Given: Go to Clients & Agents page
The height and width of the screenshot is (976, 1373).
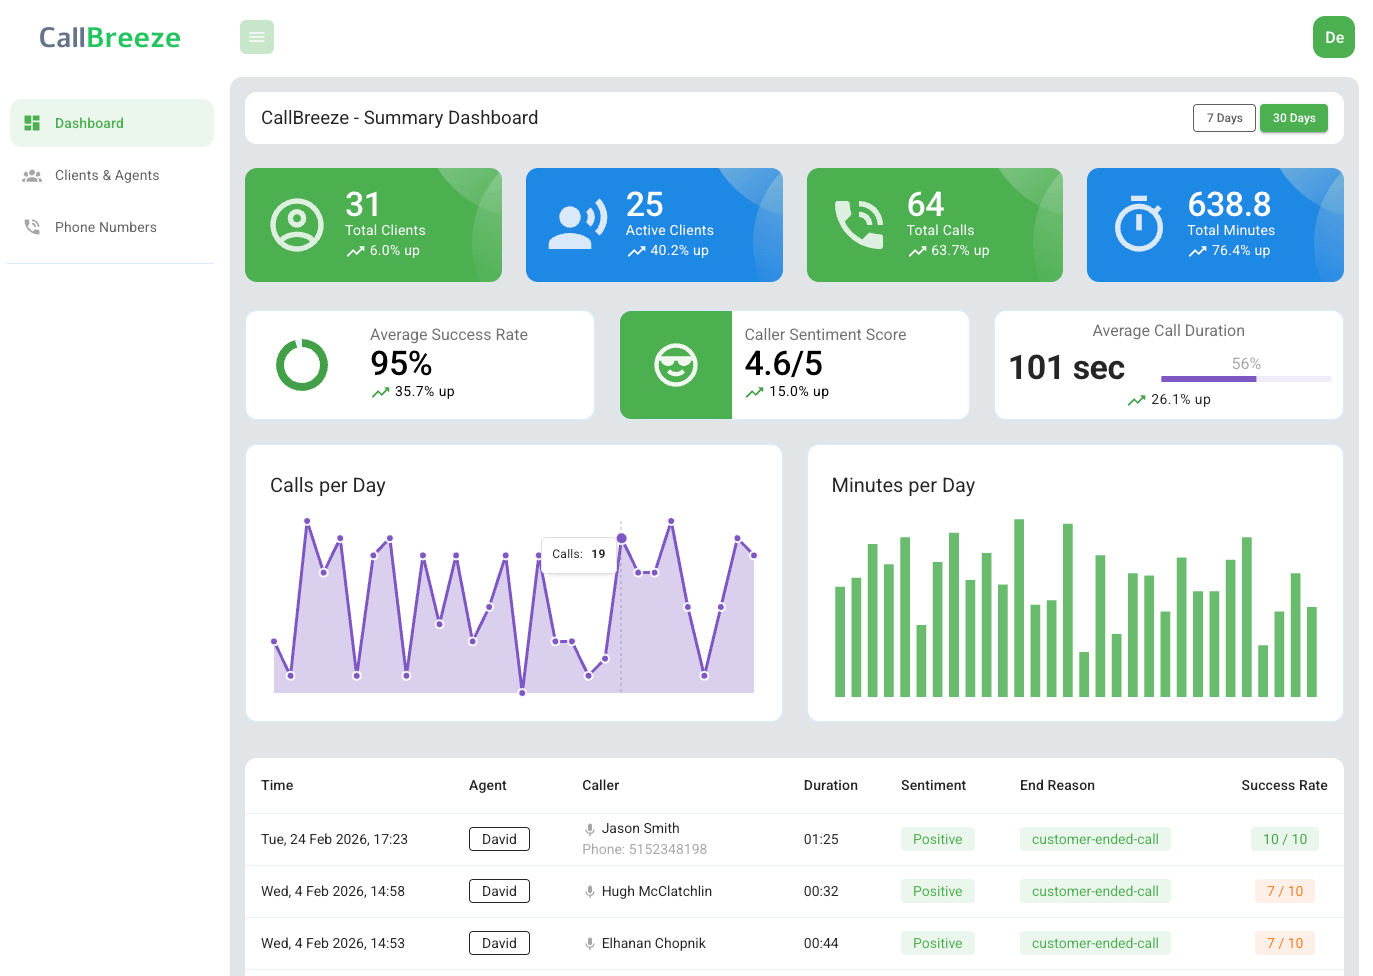Looking at the screenshot, I should [112, 175].
